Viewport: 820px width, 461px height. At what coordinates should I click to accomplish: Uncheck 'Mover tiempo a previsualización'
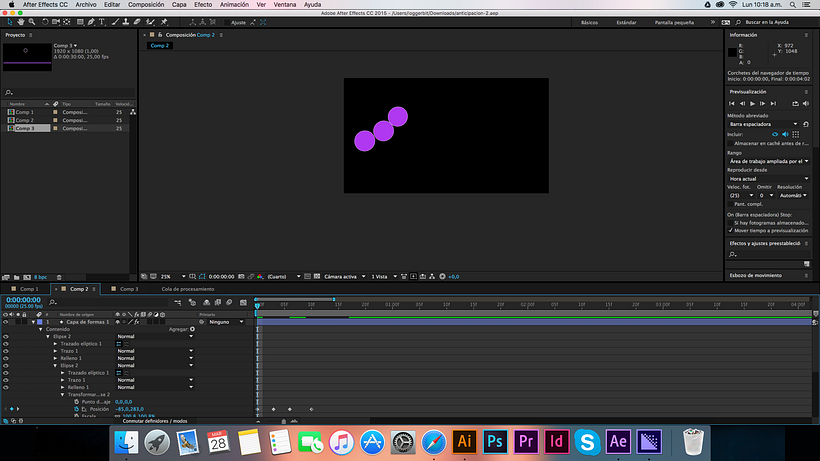731,229
